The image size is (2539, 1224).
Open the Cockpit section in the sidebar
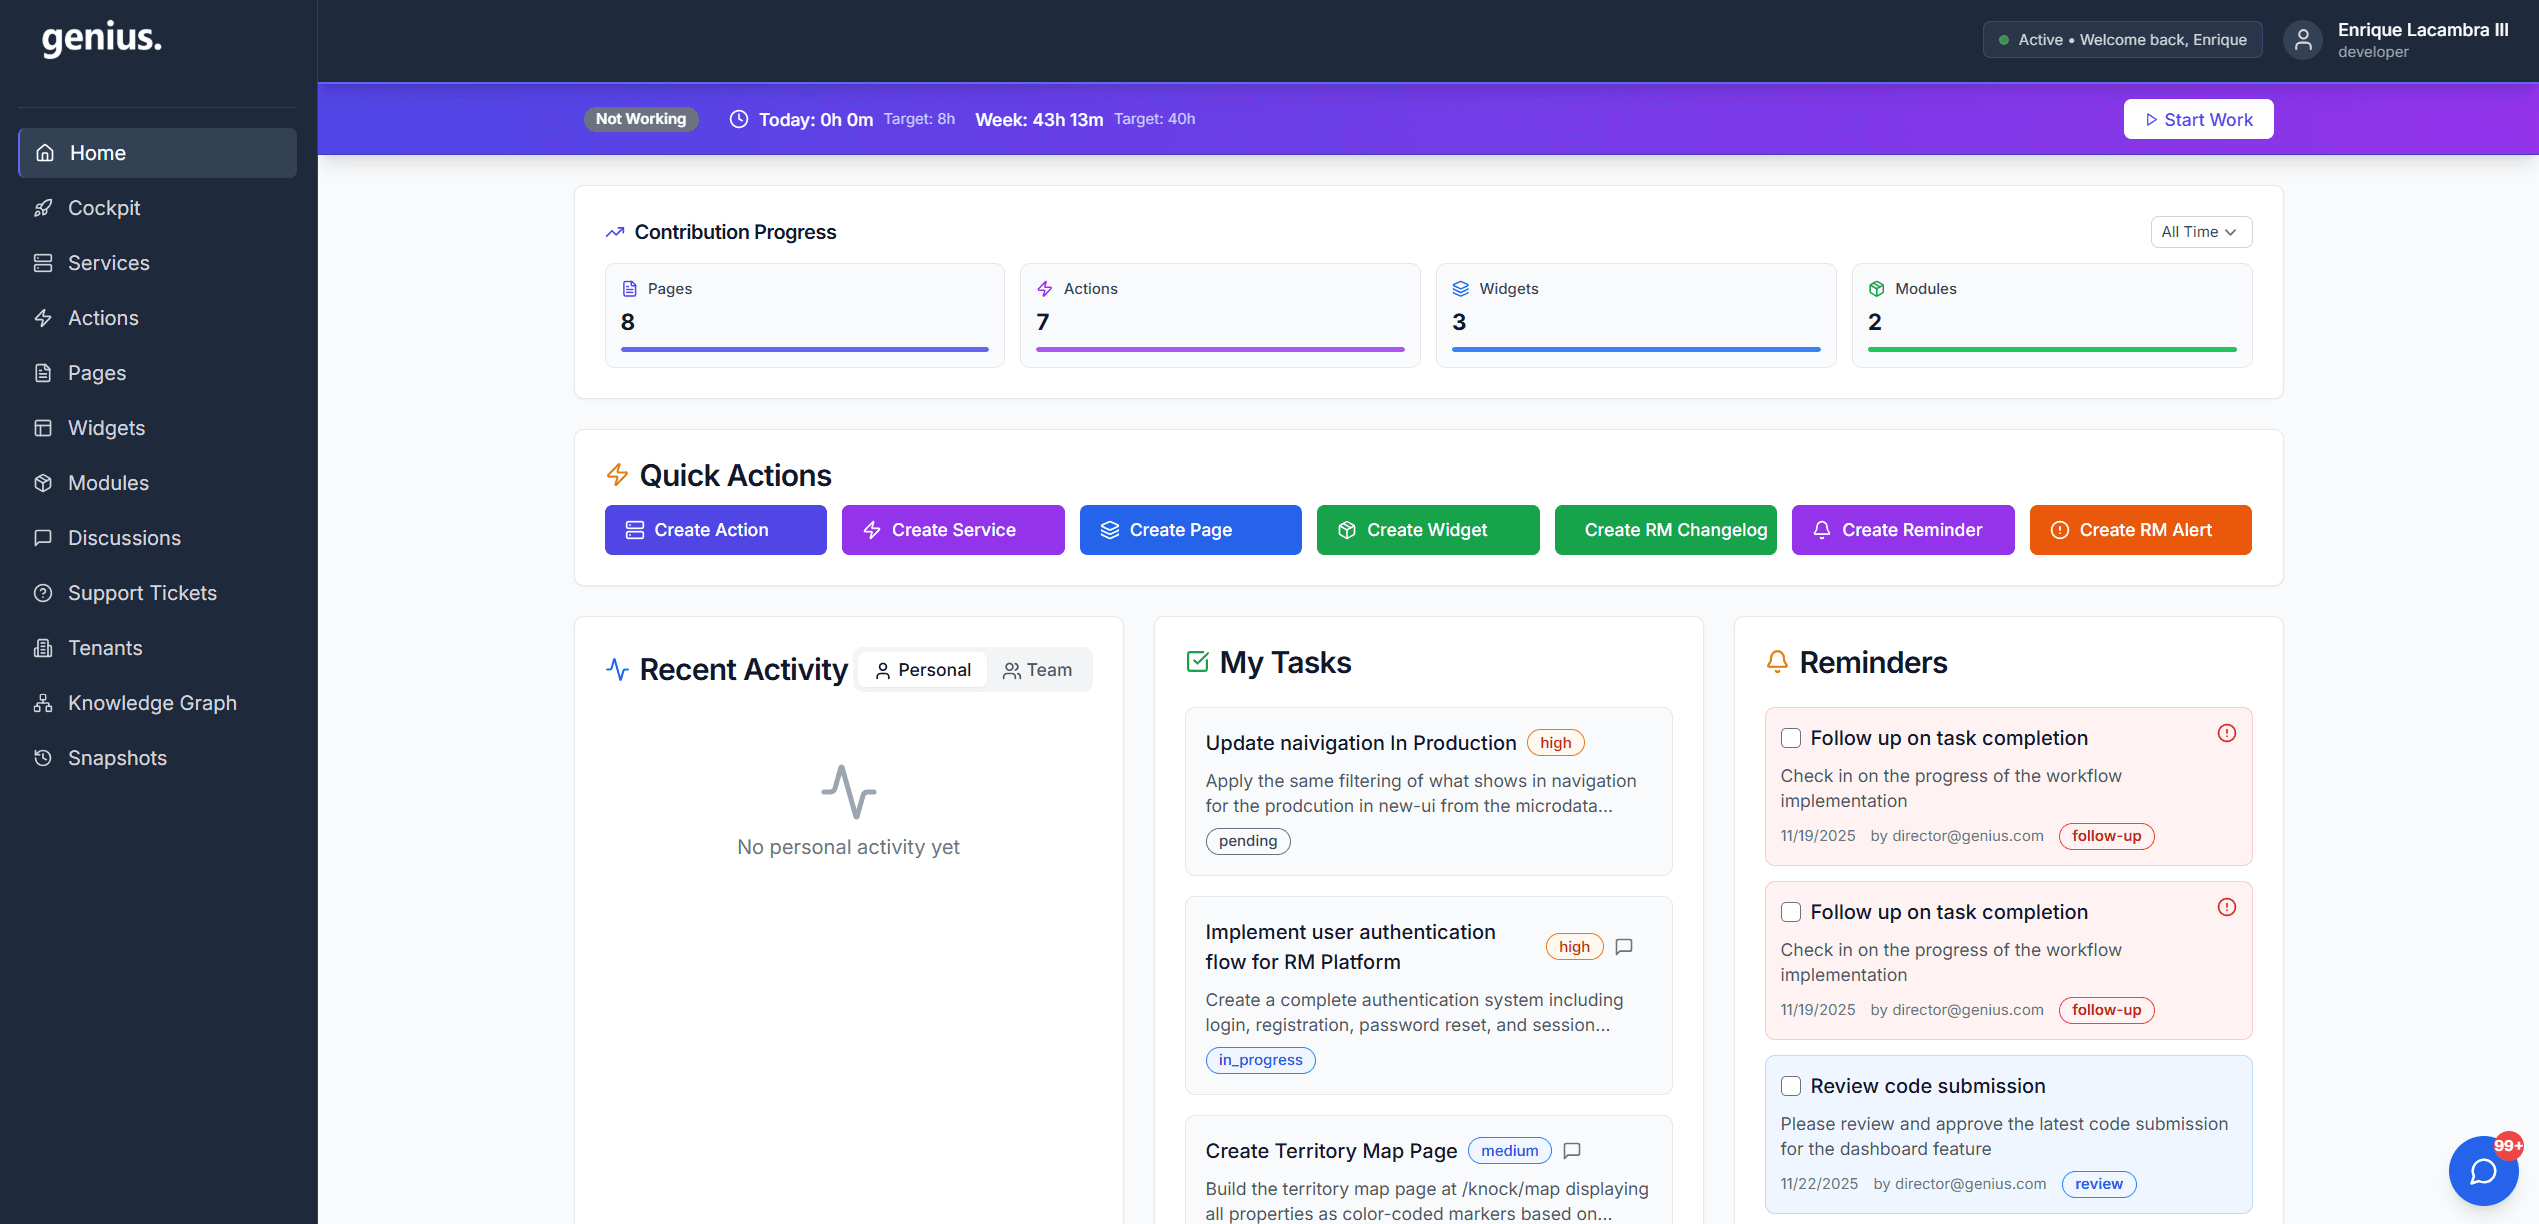(104, 208)
